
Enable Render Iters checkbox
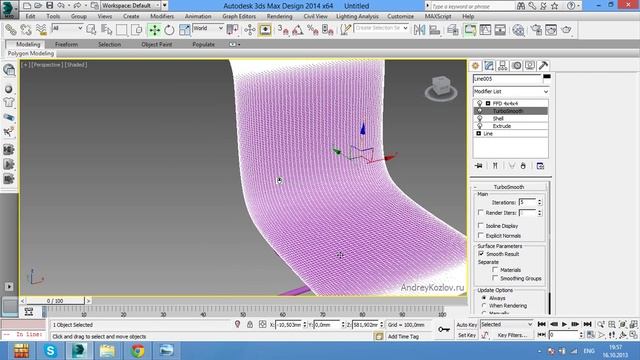[480, 212]
